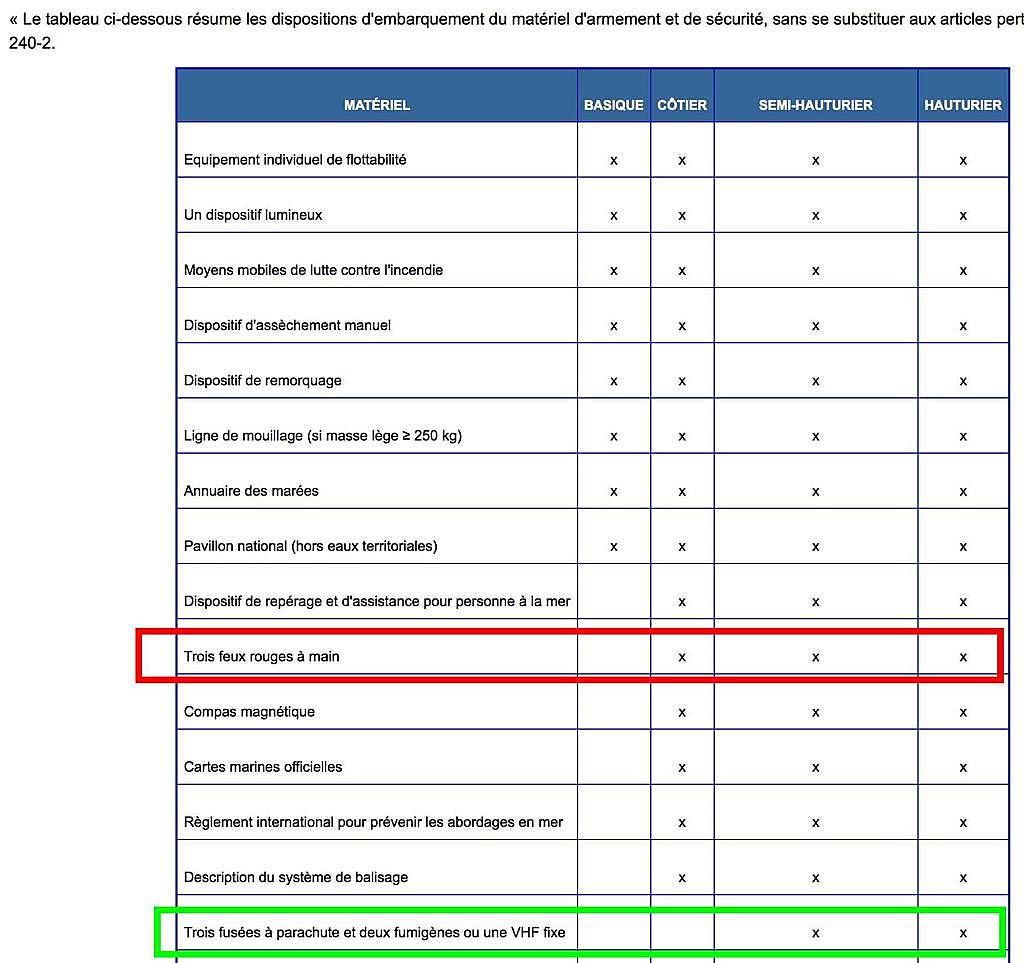Select 'Pavillon national (hors eaux territoriales)' text
The width and height of the screenshot is (1024, 963).
pos(311,546)
